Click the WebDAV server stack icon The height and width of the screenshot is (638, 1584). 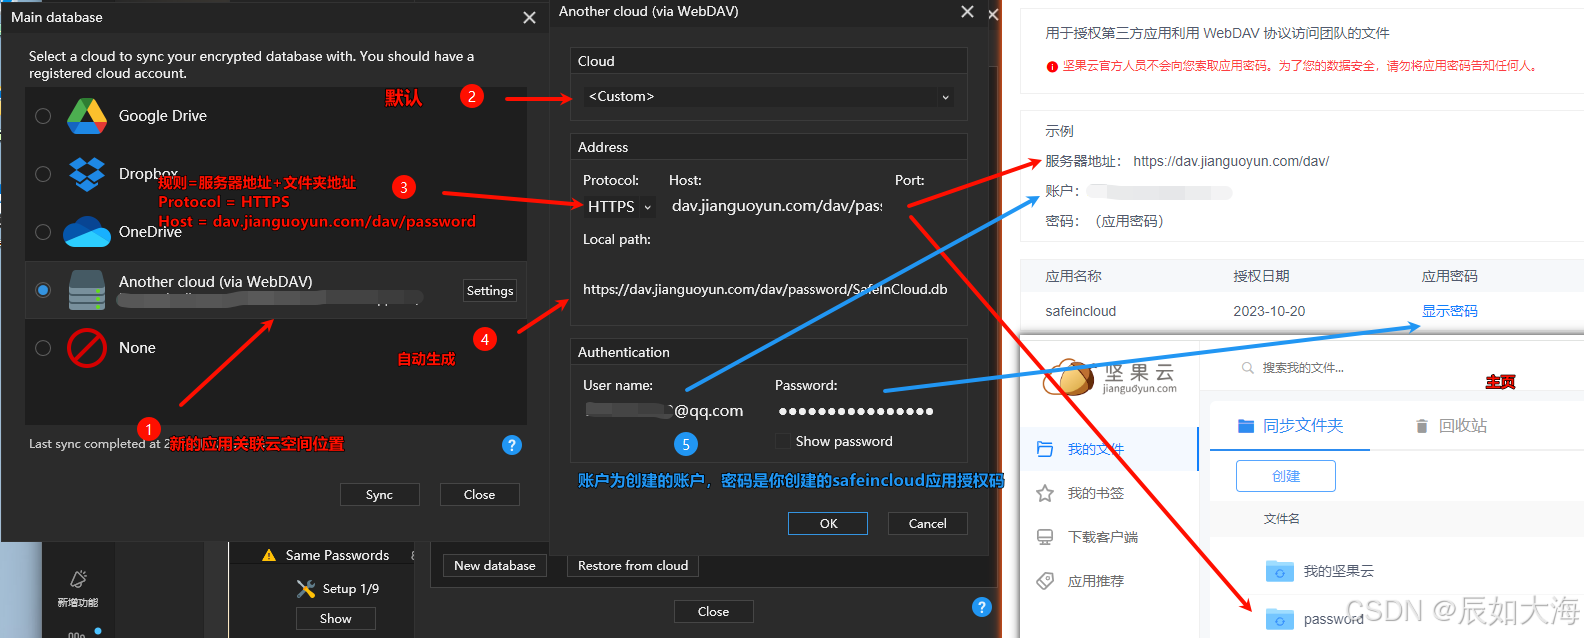[87, 290]
